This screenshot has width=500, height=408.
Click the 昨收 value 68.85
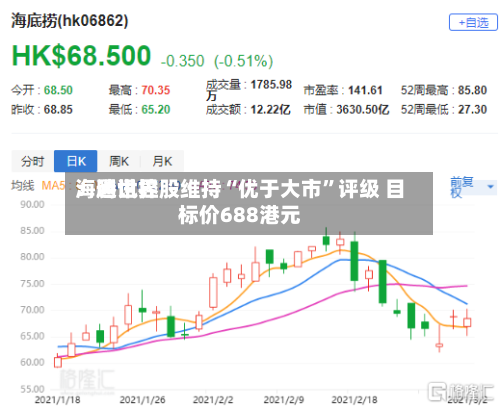click(x=58, y=109)
